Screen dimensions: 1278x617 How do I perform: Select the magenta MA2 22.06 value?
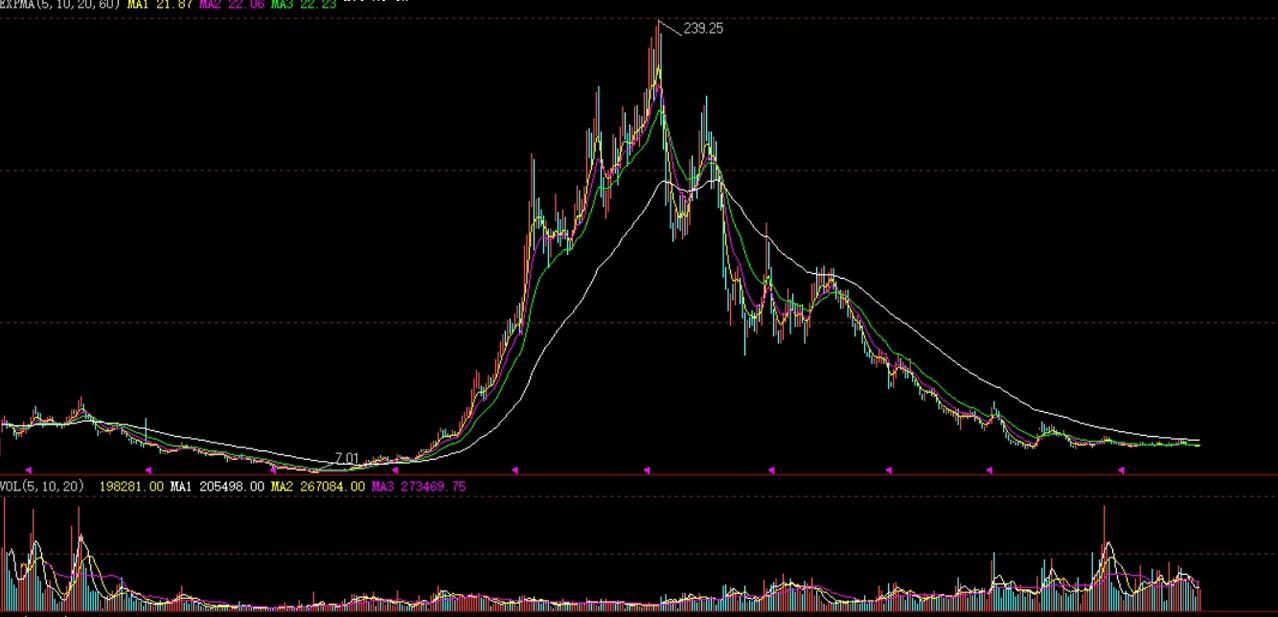click(x=231, y=4)
